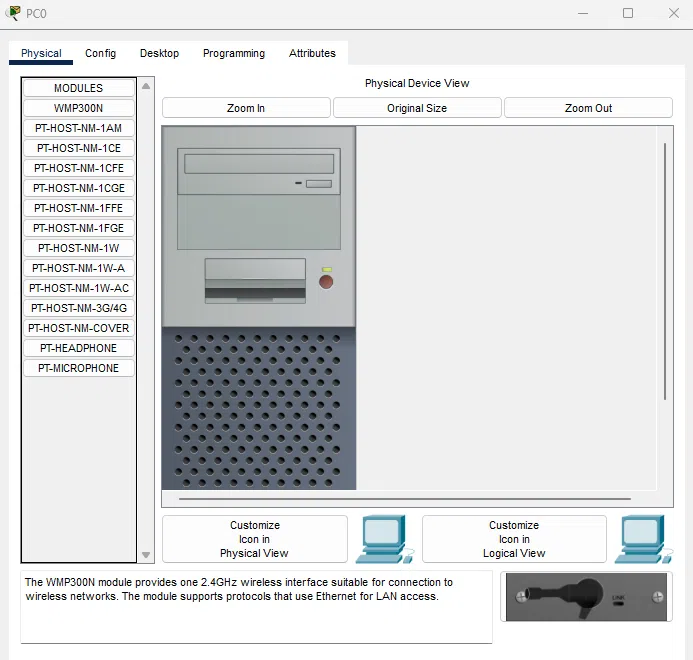Open the Attributes tab
The width and height of the screenshot is (693, 660).
tap(312, 53)
